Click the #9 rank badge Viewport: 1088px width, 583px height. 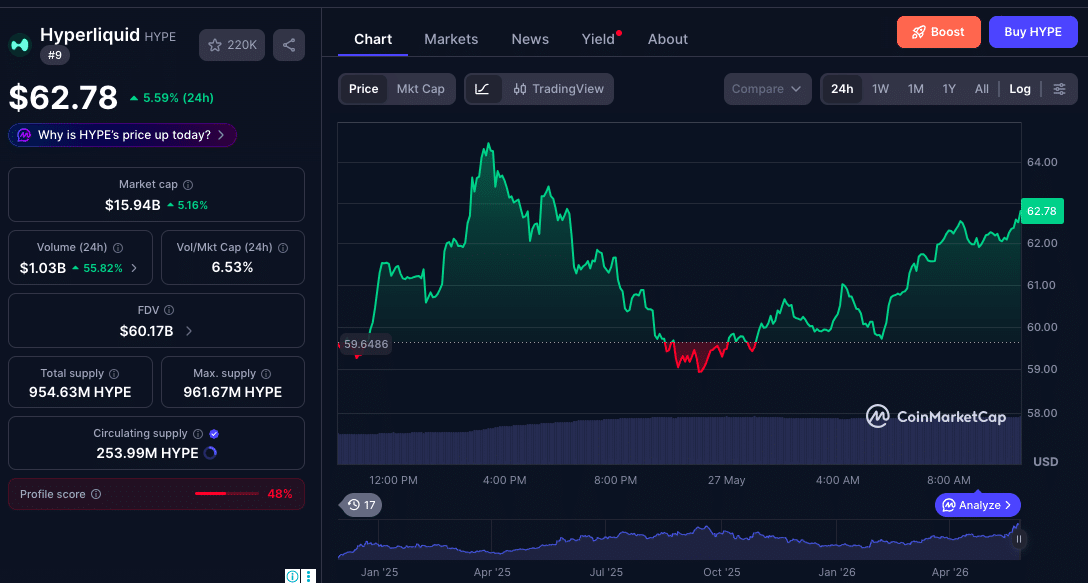pos(55,55)
